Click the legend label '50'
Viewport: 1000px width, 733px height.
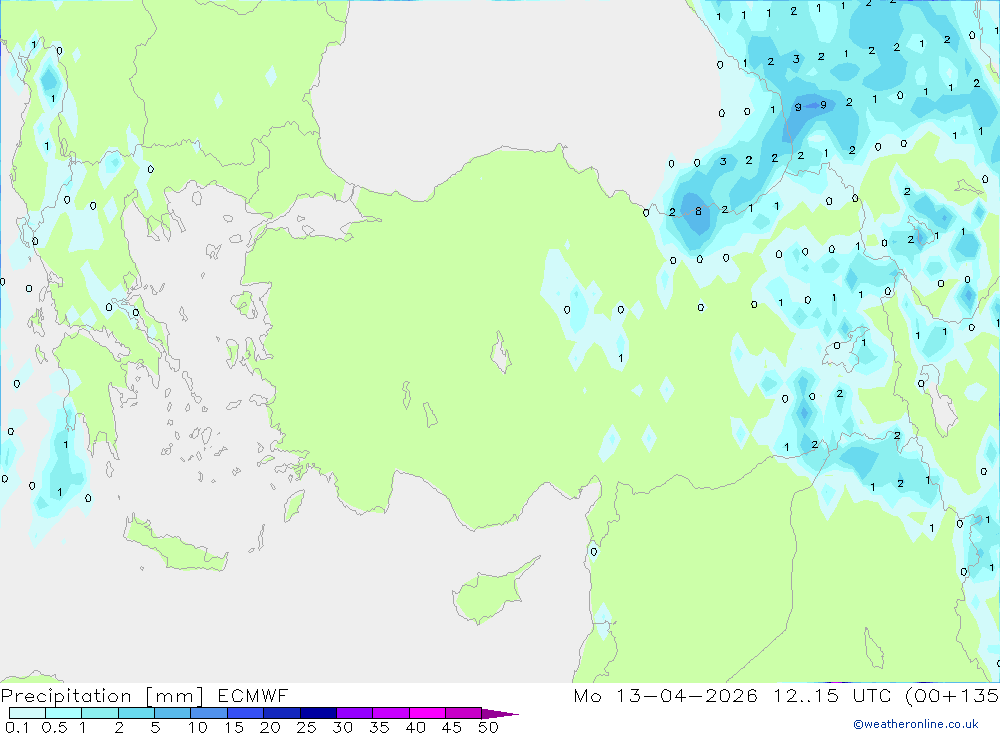click(x=489, y=727)
